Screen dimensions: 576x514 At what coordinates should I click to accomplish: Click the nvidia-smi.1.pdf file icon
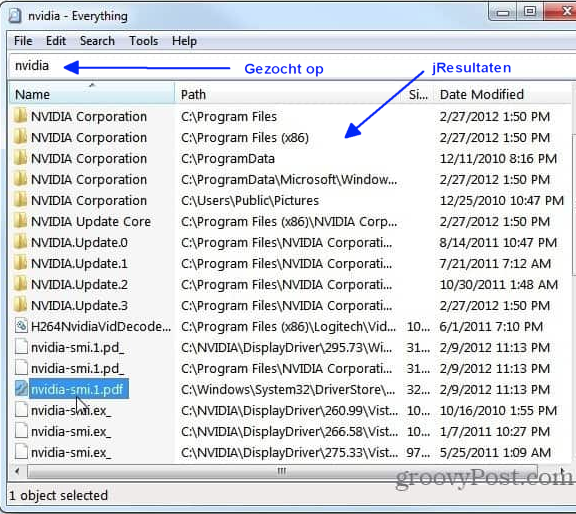pos(21,389)
